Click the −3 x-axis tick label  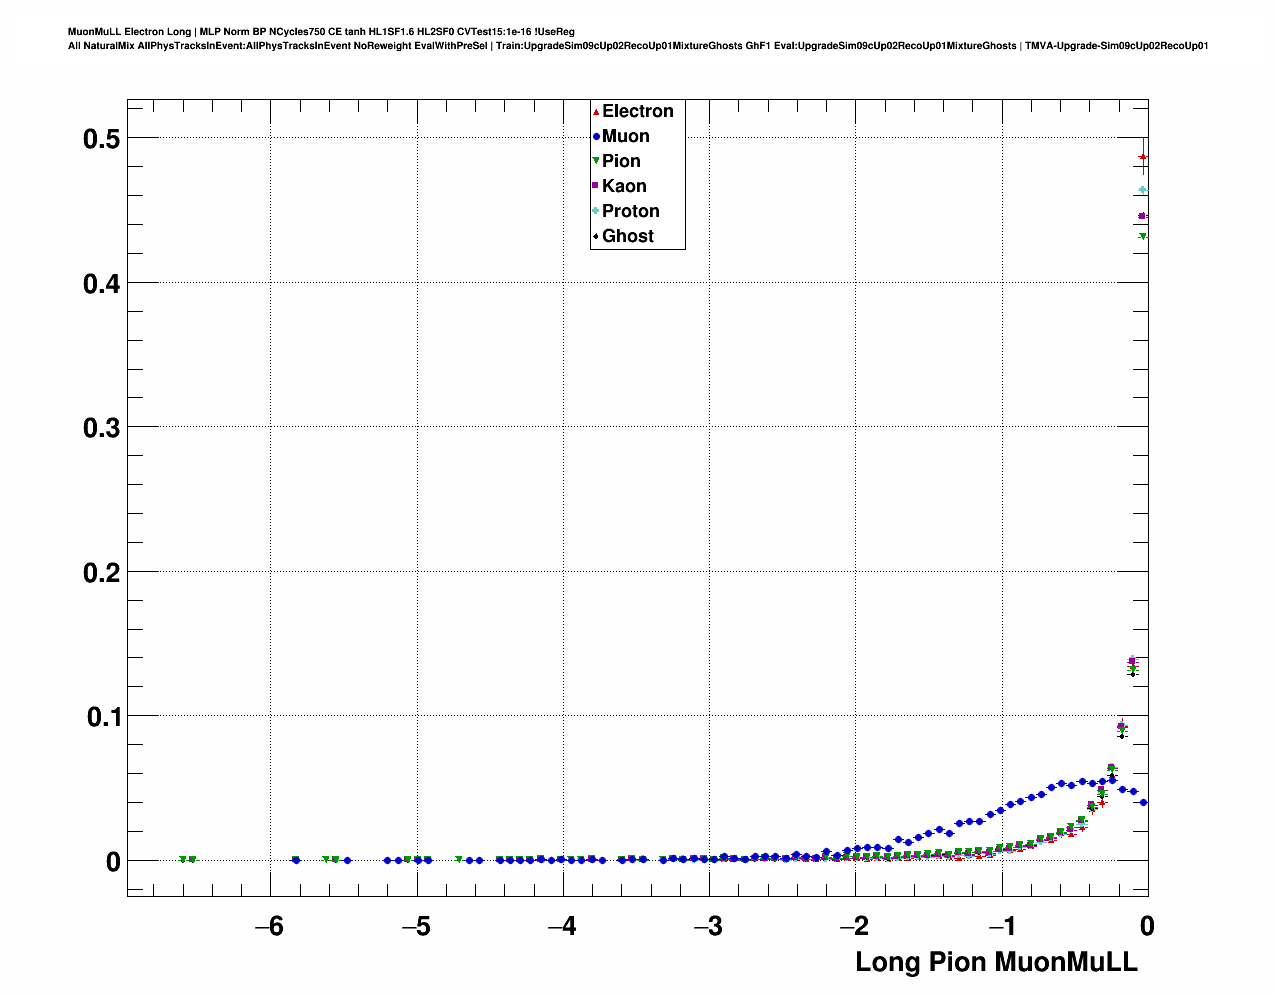[x=708, y=926]
